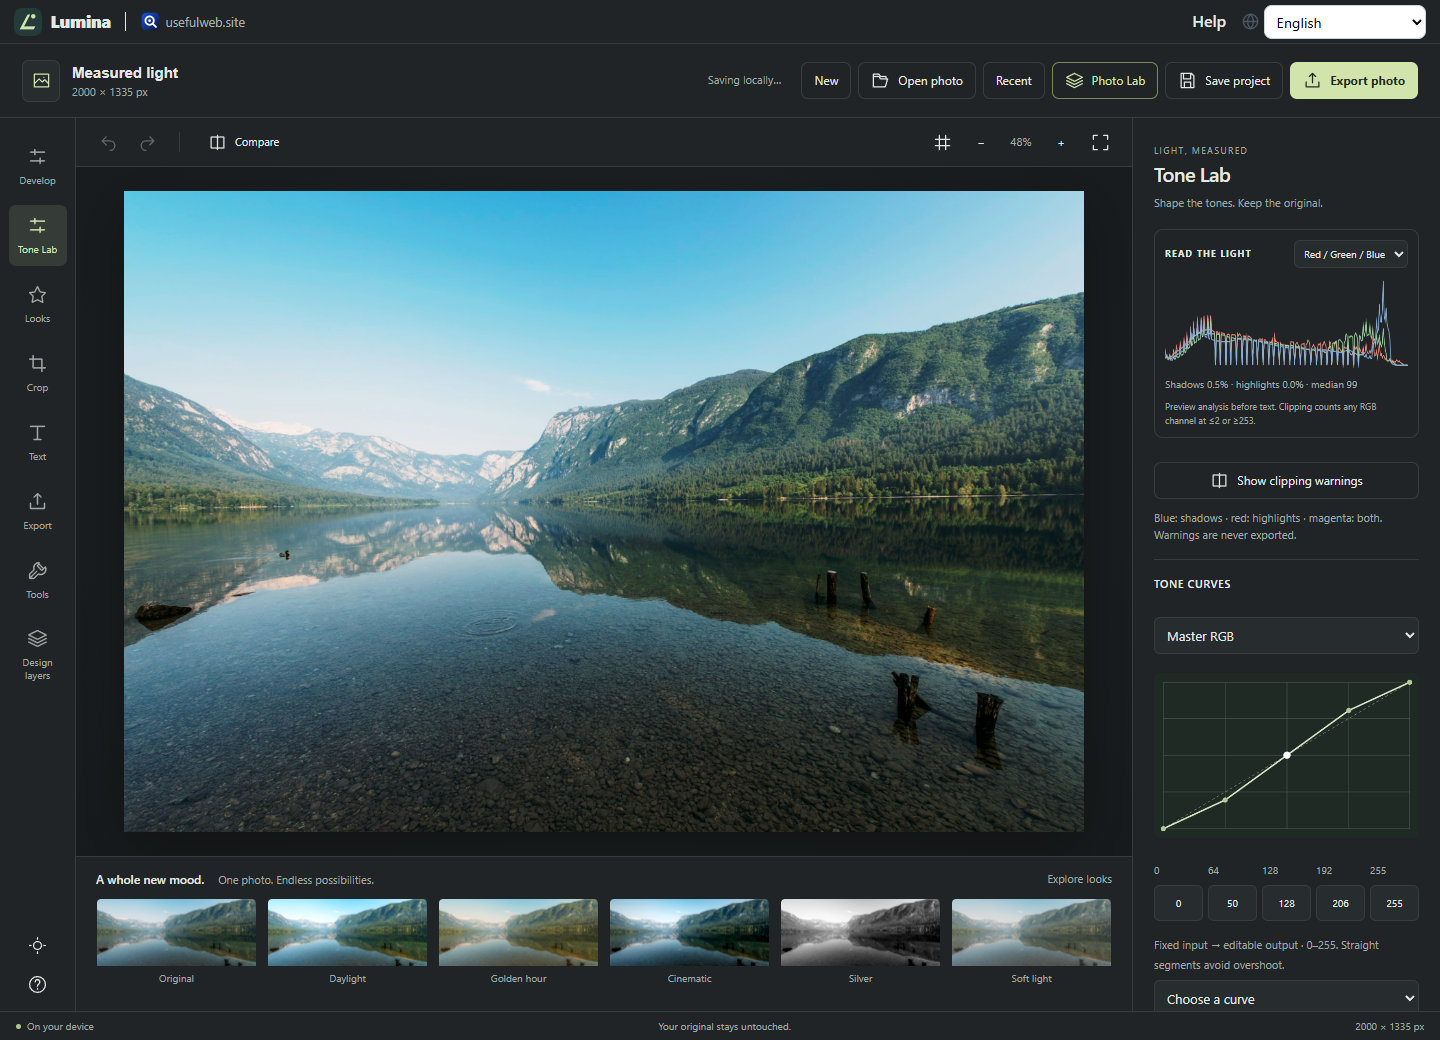Toggle Compare before and after view

point(245,143)
